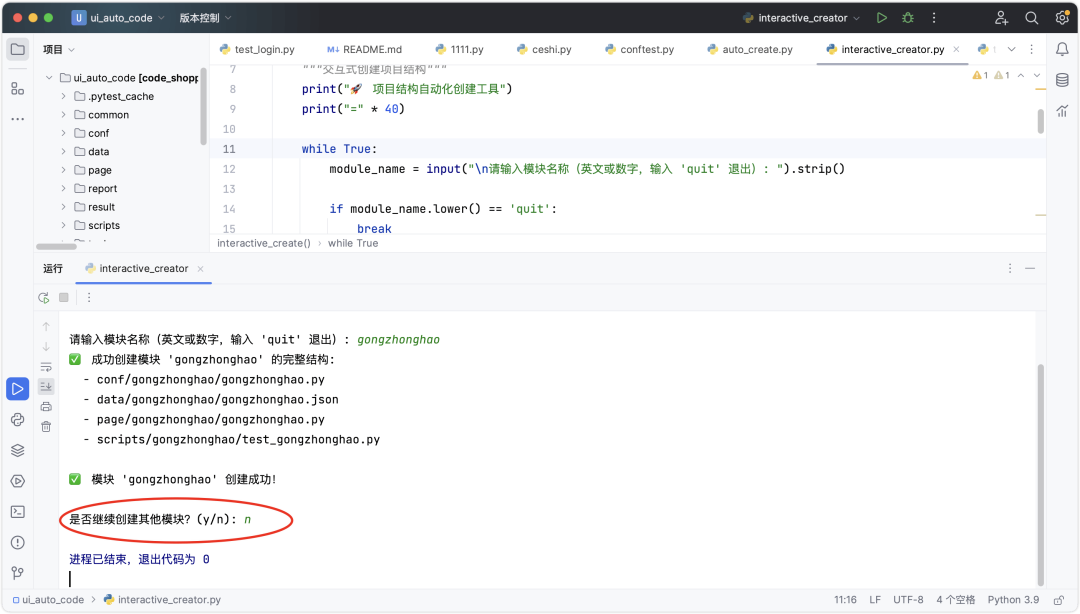Expand the report folder
1080x614 pixels.
pyautogui.click(x=63, y=188)
